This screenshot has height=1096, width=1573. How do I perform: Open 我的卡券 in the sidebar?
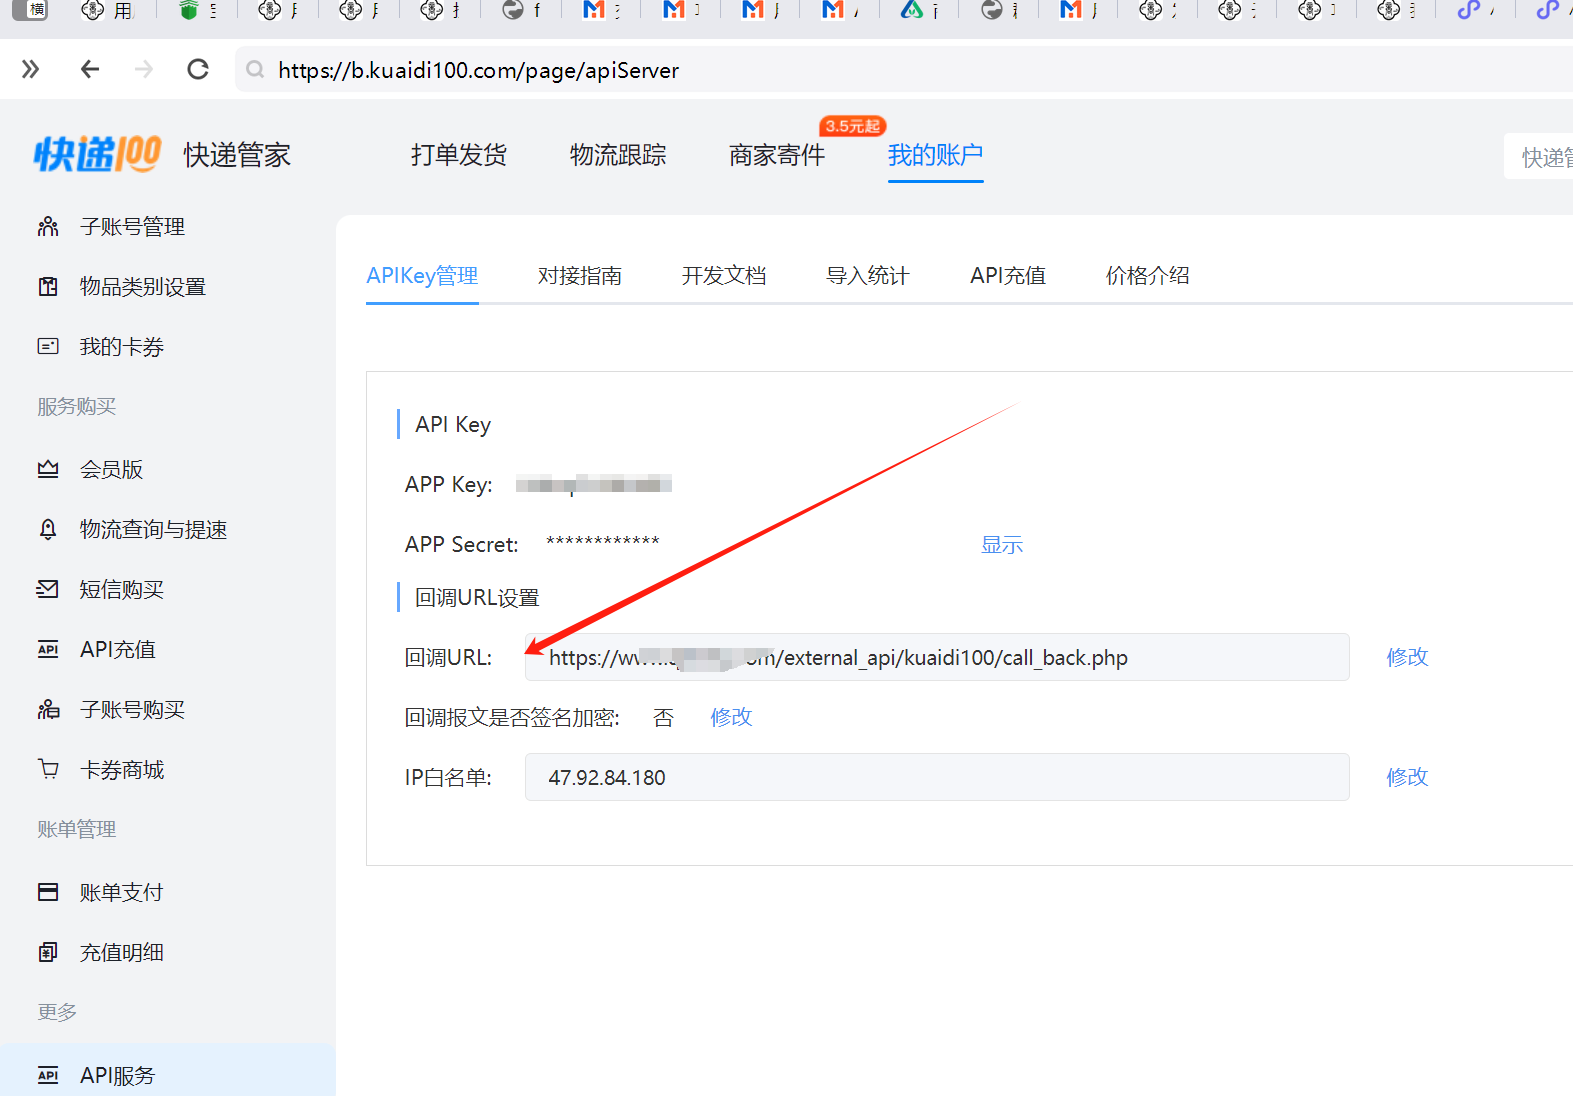122,347
